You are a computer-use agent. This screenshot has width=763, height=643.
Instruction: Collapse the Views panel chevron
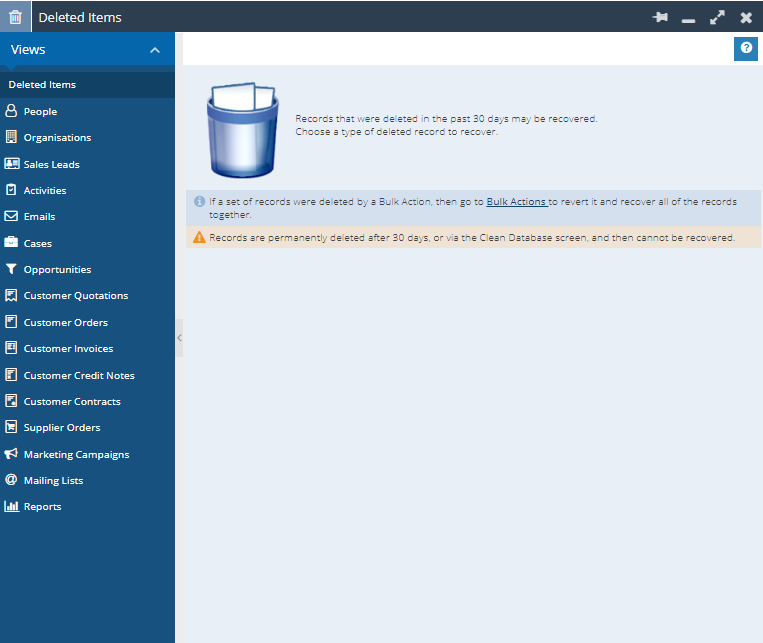click(x=155, y=50)
